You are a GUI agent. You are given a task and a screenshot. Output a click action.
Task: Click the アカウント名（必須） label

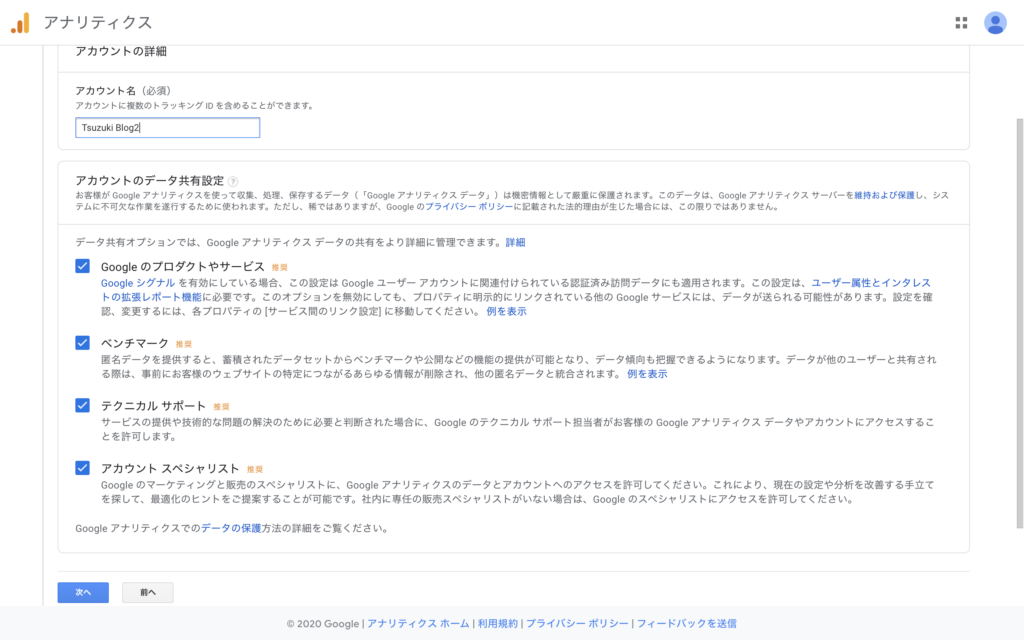click(123, 91)
